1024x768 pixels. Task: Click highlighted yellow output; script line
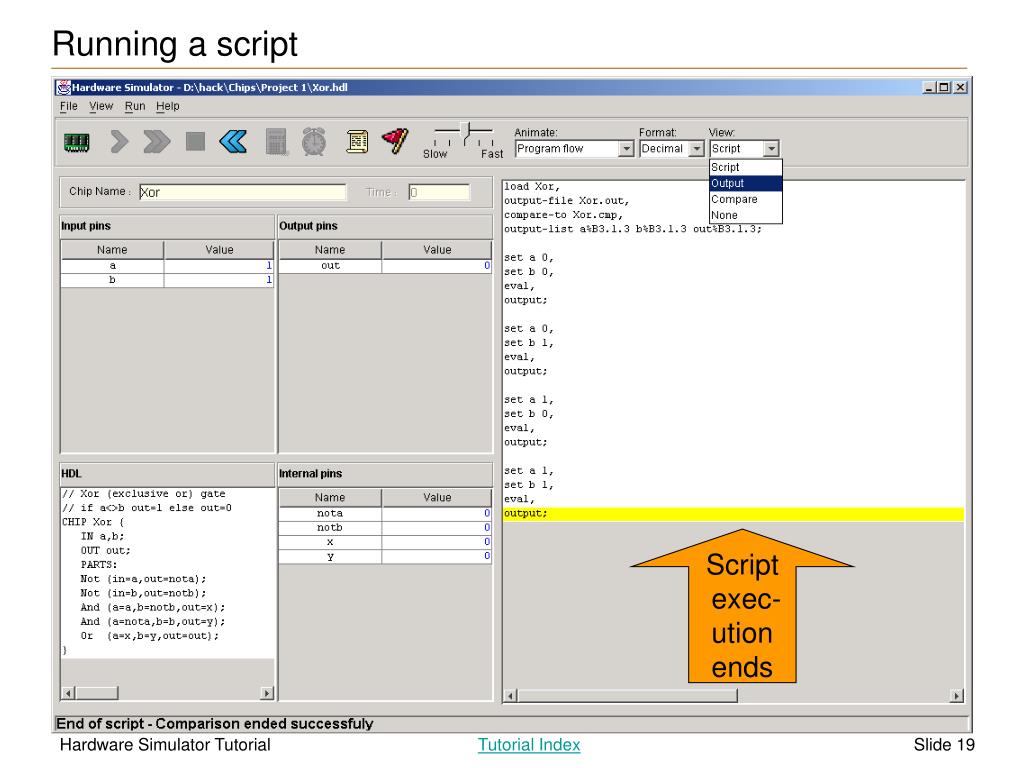pos(733,514)
